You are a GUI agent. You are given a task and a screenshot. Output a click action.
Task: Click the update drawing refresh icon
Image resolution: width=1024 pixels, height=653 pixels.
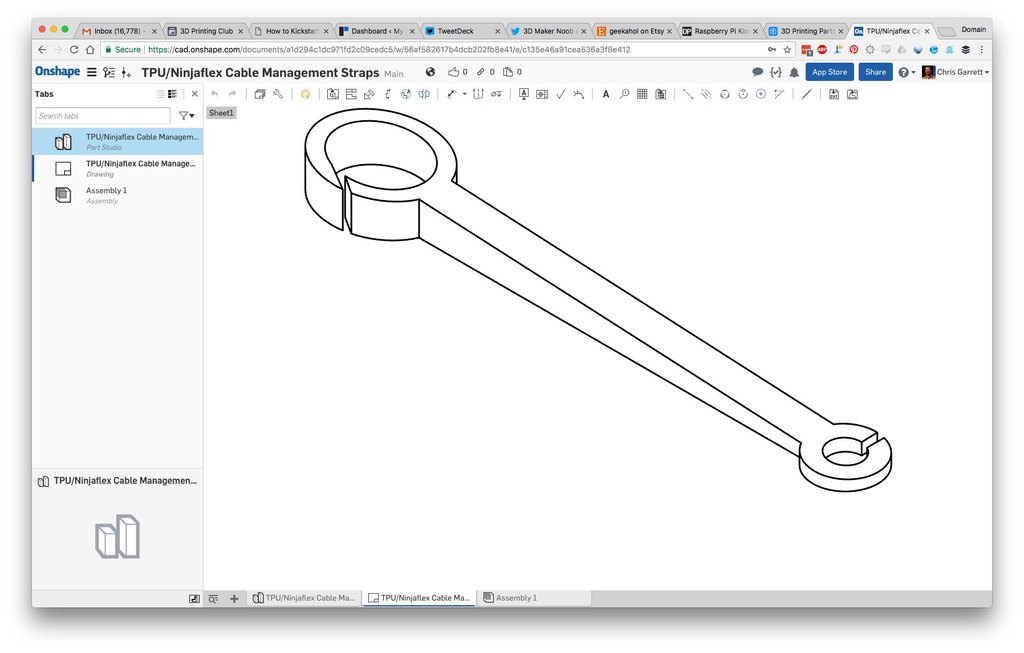pyautogui.click(x=305, y=94)
